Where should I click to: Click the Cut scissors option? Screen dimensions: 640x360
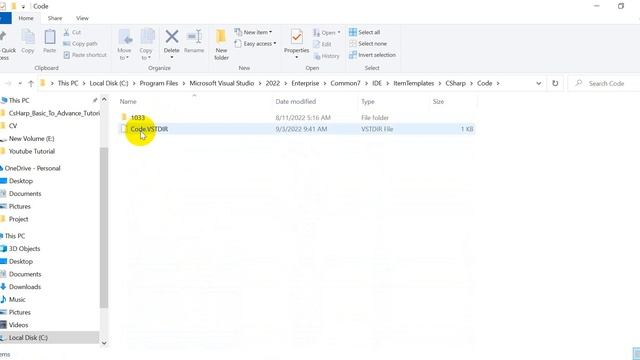pos(72,32)
